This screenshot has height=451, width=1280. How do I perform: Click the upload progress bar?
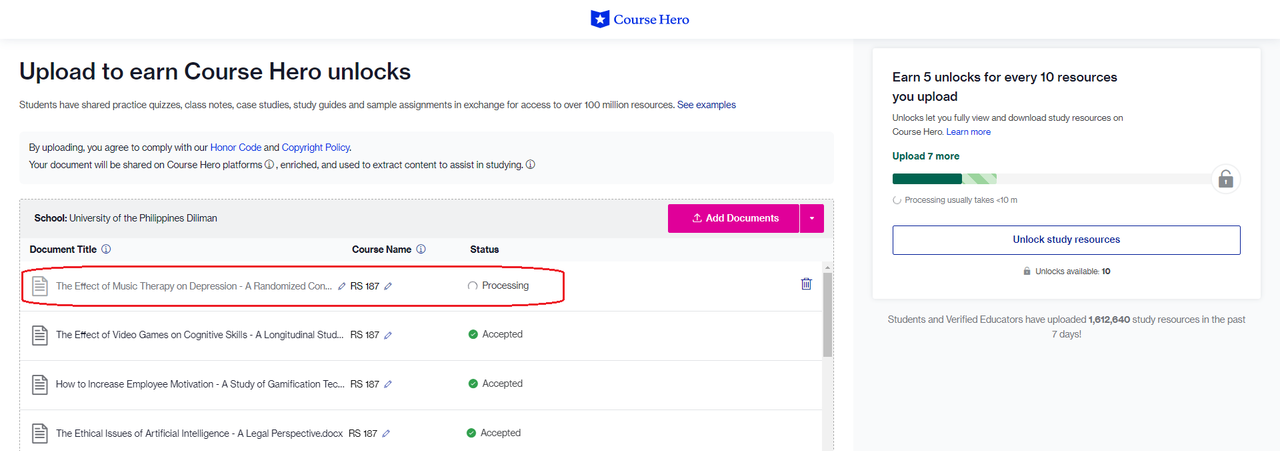[x=1052, y=179]
